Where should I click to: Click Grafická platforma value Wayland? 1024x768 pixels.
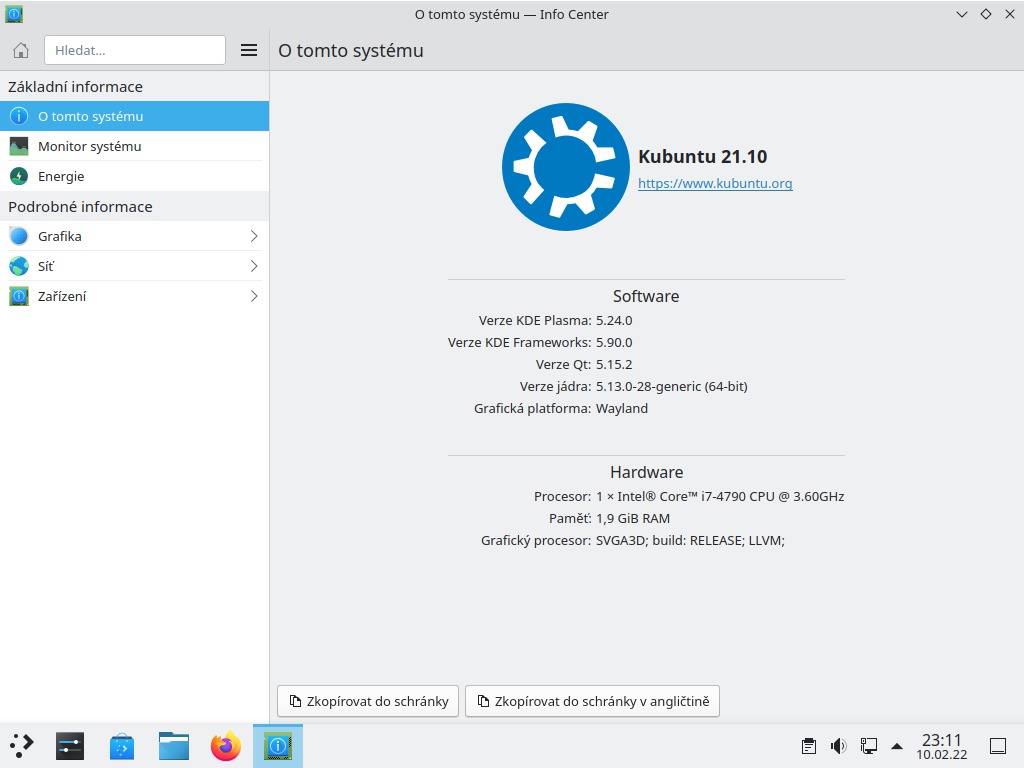622,409
